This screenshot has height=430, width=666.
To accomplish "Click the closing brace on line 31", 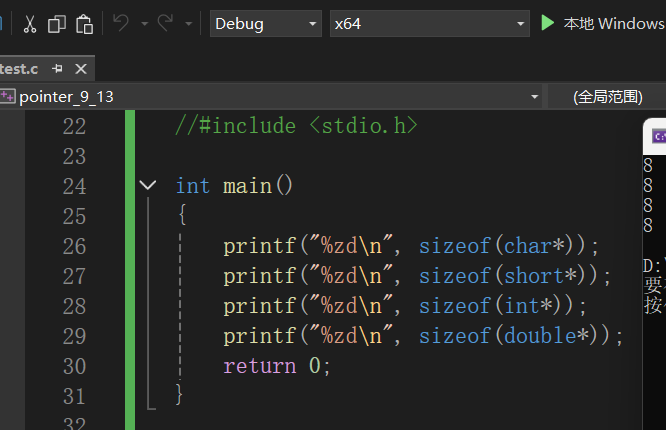I will click(x=179, y=395).
